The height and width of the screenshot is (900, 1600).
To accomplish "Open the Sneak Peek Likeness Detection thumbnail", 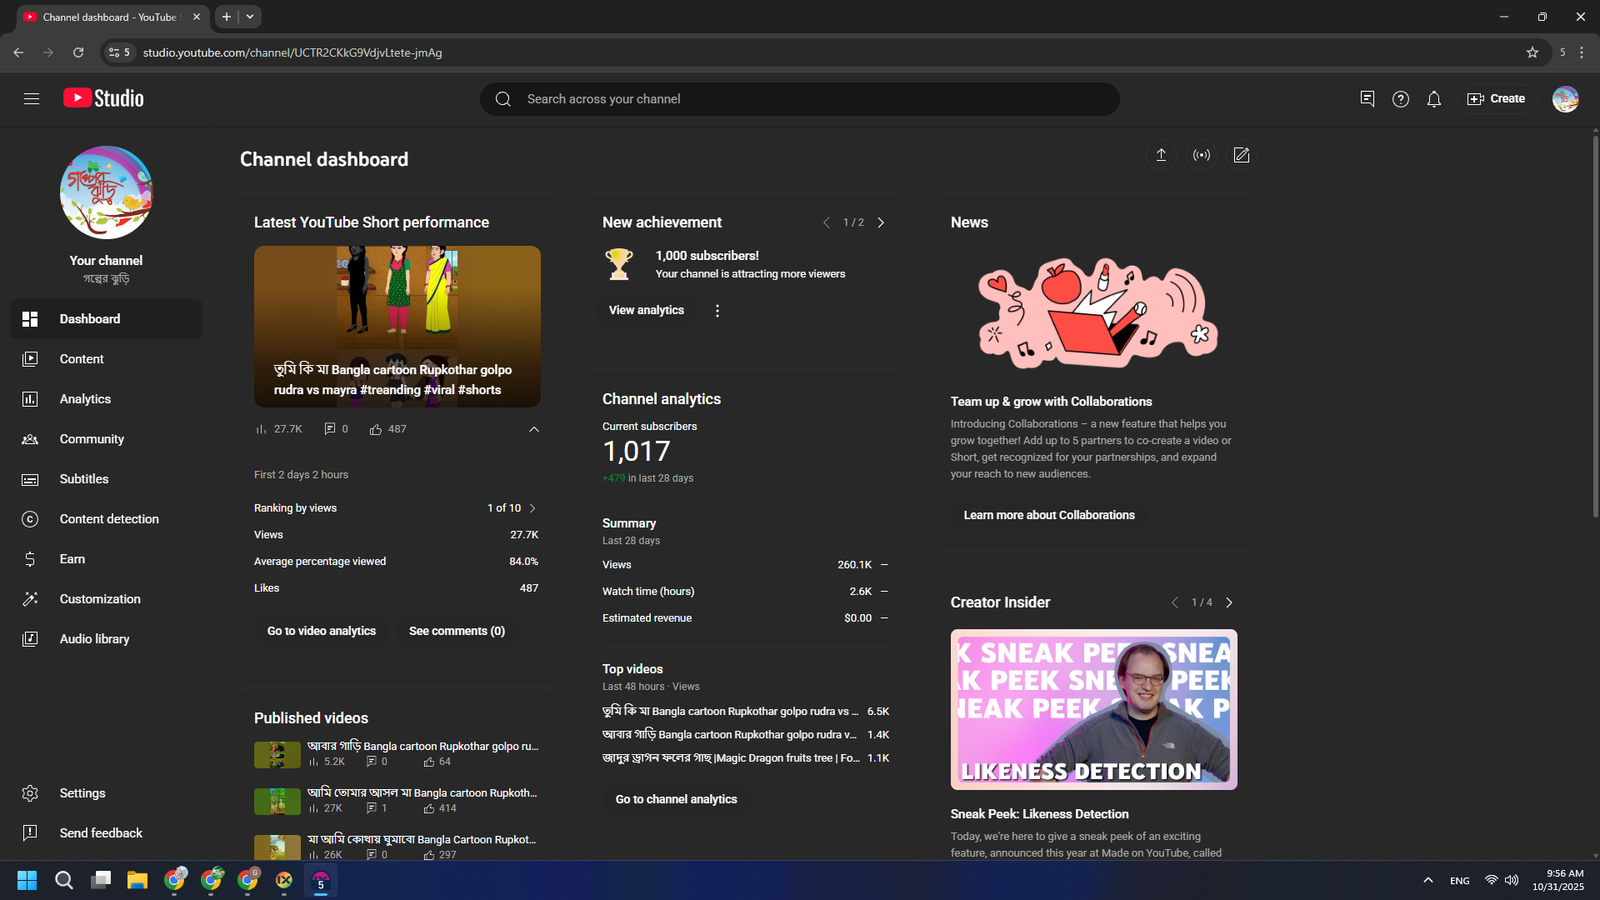I will point(1093,709).
